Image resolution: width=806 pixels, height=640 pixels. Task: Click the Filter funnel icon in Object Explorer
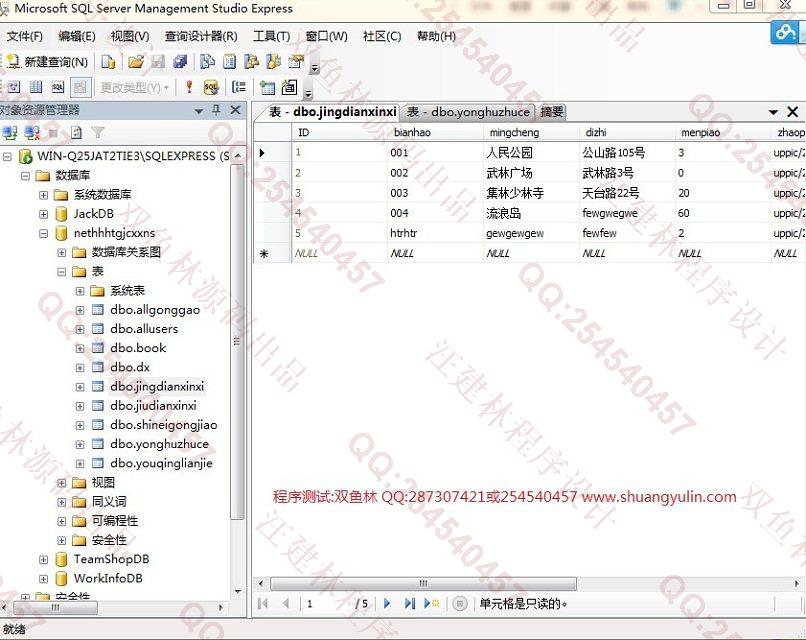(x=98, y=133)
